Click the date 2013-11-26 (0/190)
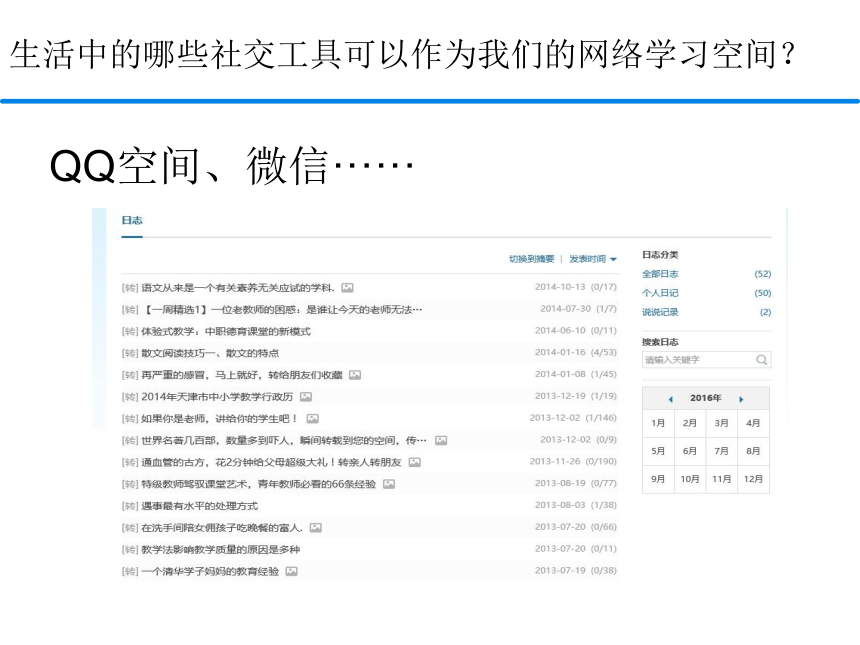 click(x=573, y=461)
